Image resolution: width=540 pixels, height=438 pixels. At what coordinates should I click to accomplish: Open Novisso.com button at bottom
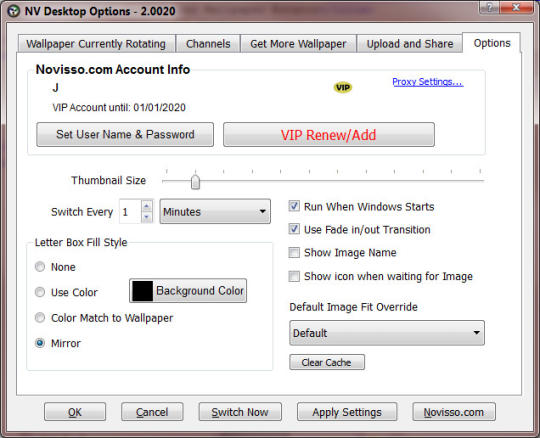coord(454,412)
